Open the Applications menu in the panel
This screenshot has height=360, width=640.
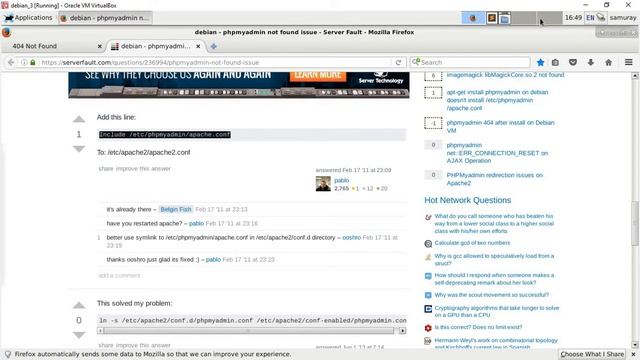click(28, 18)
